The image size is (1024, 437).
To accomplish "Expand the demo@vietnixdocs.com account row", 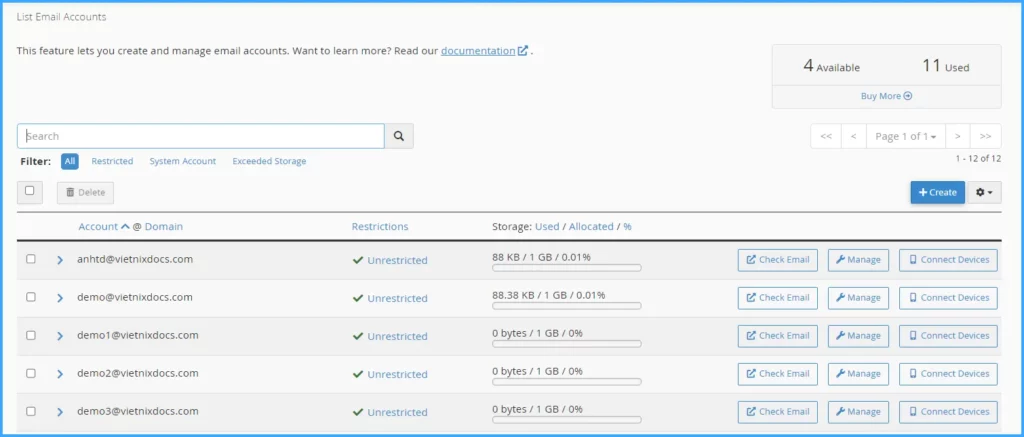I will (60, 298).
